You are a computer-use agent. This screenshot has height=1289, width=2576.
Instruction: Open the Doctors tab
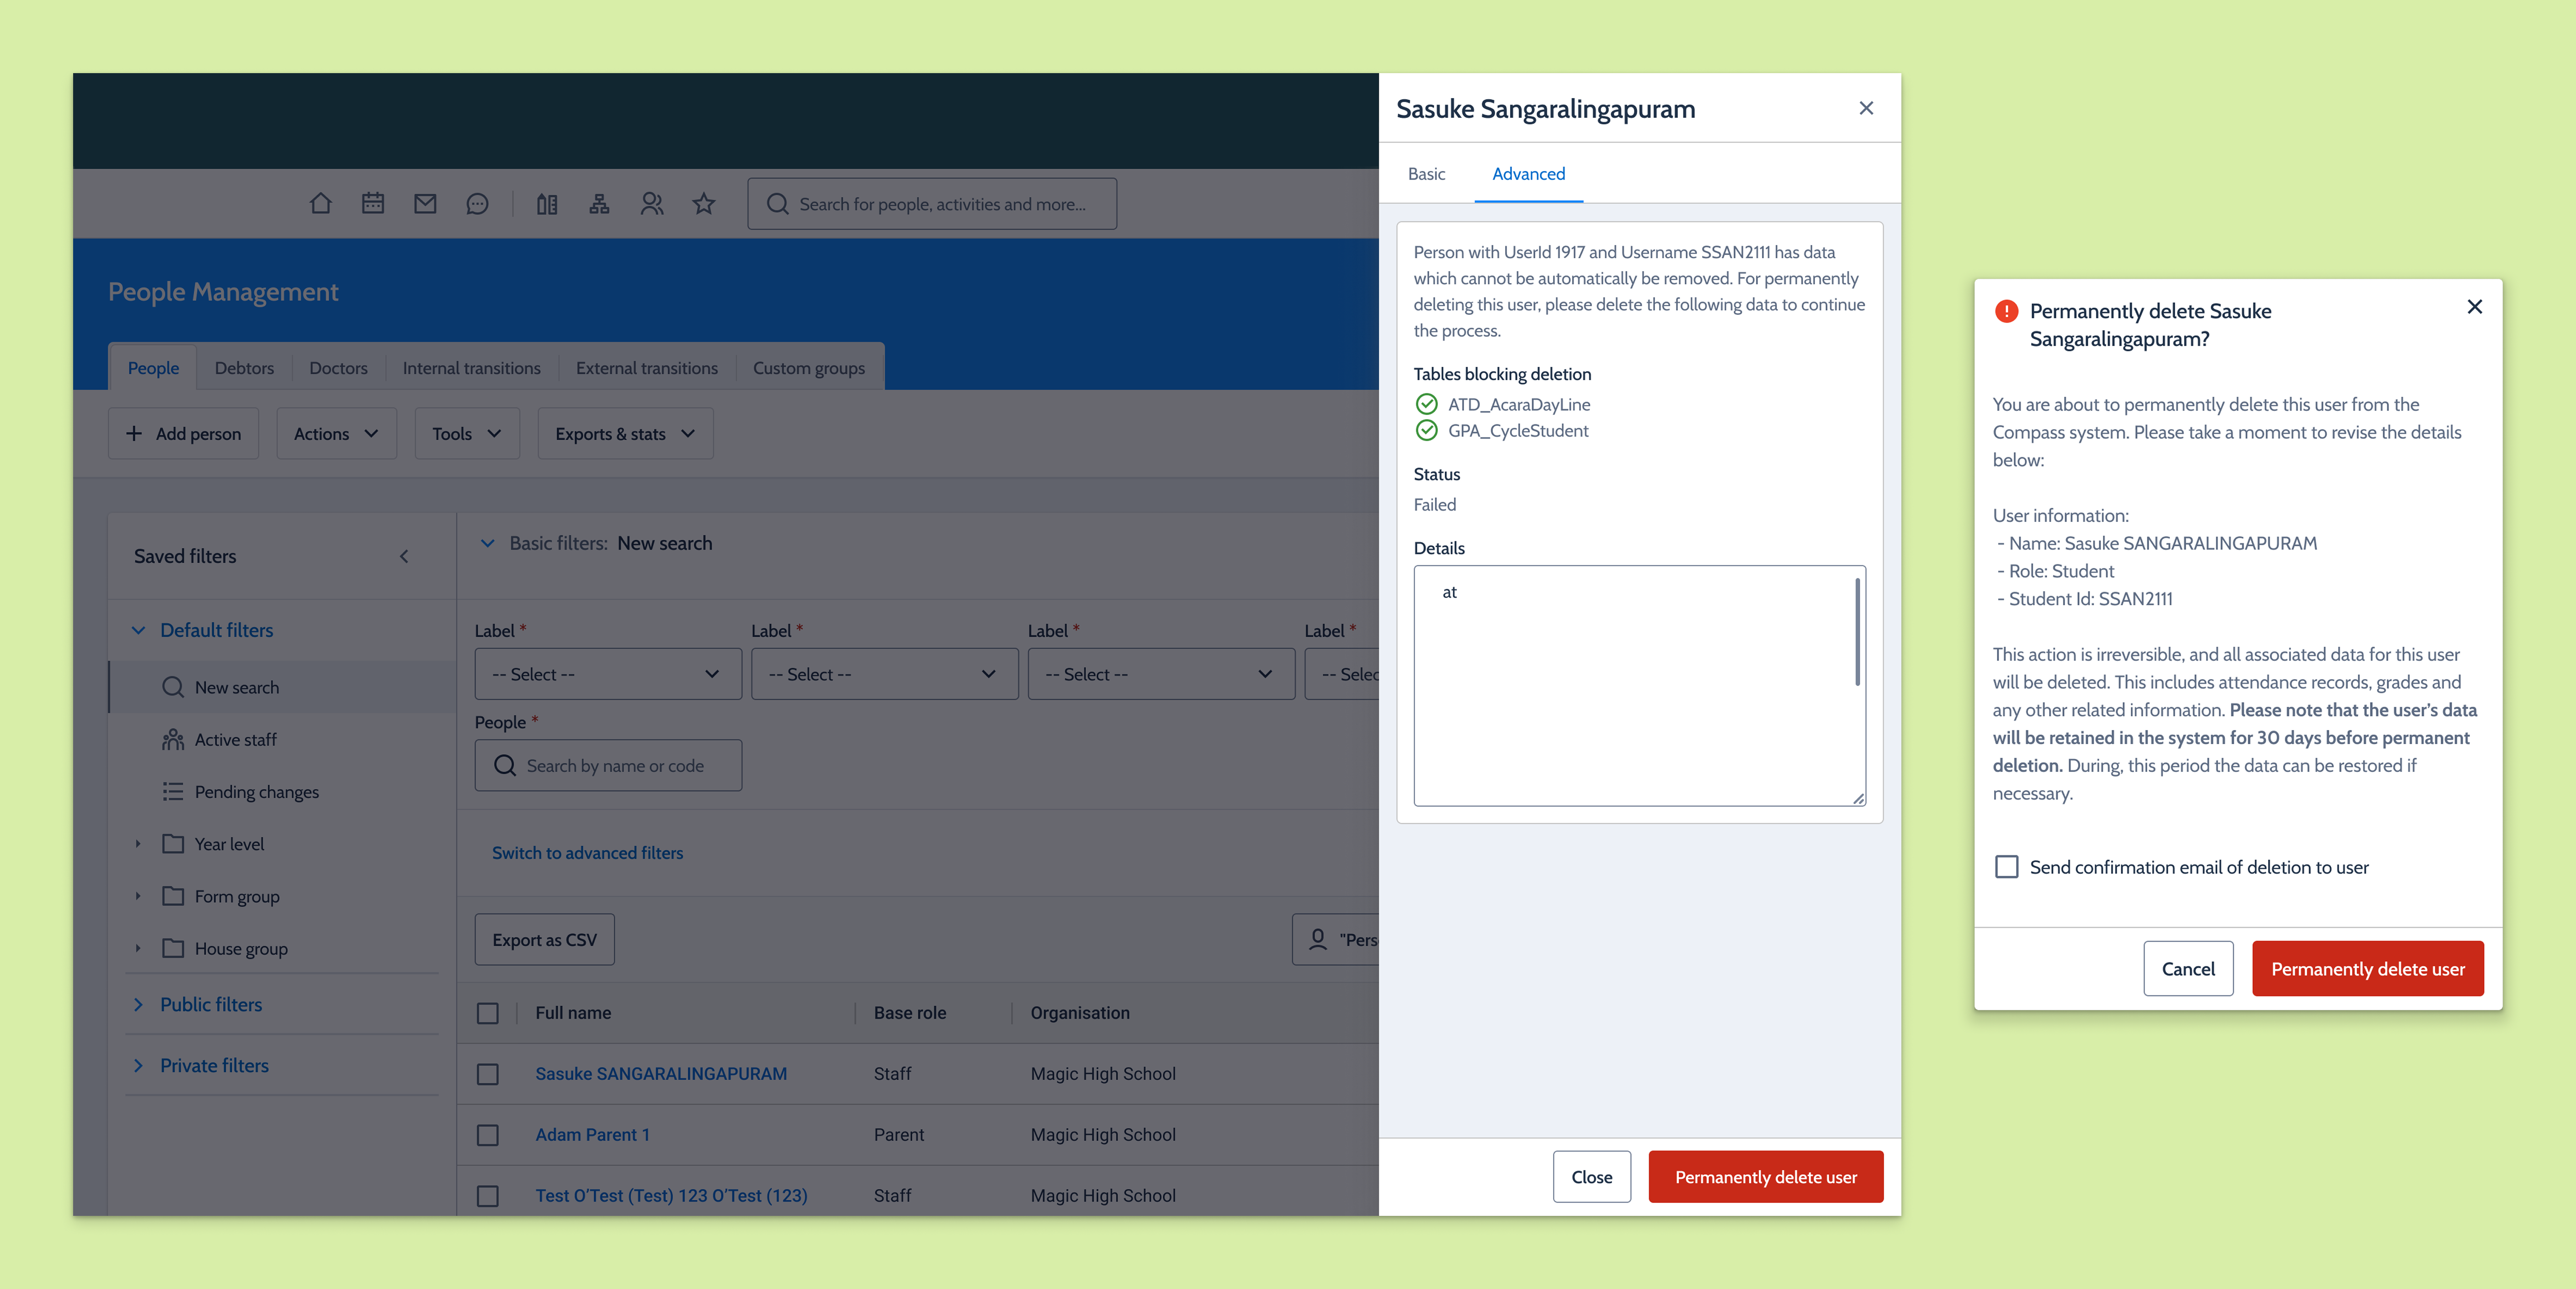(338, 368)
